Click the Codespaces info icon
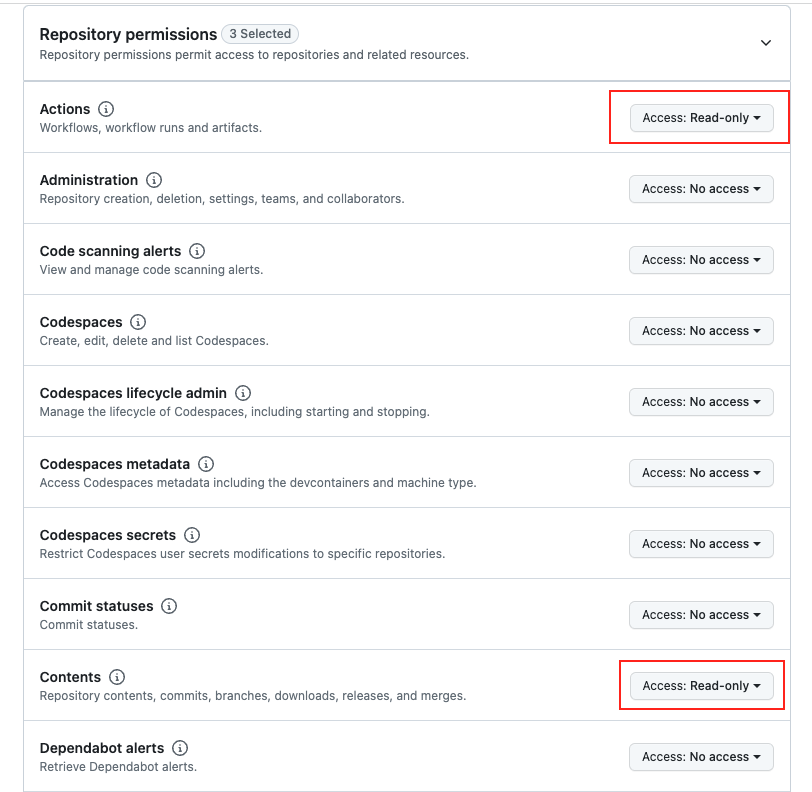812x792 pixels. 138,322
